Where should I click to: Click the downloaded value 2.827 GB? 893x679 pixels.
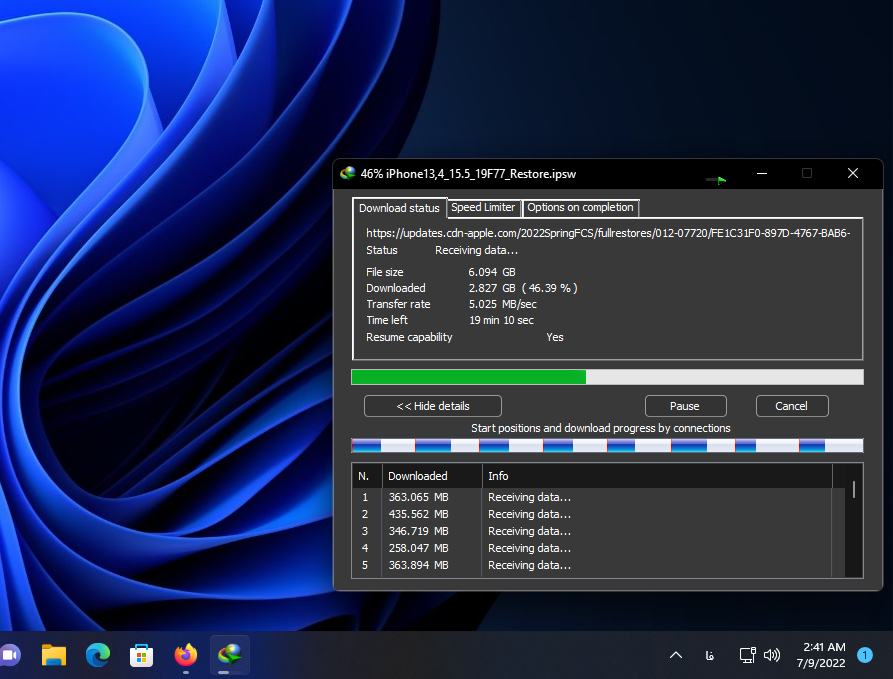pos(492,288)
